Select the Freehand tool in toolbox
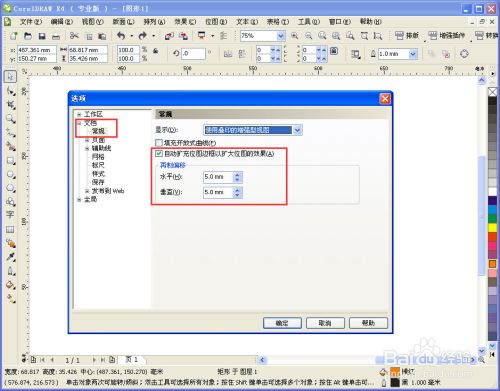The width and height of the screenshot is (500, 391). 10,133
